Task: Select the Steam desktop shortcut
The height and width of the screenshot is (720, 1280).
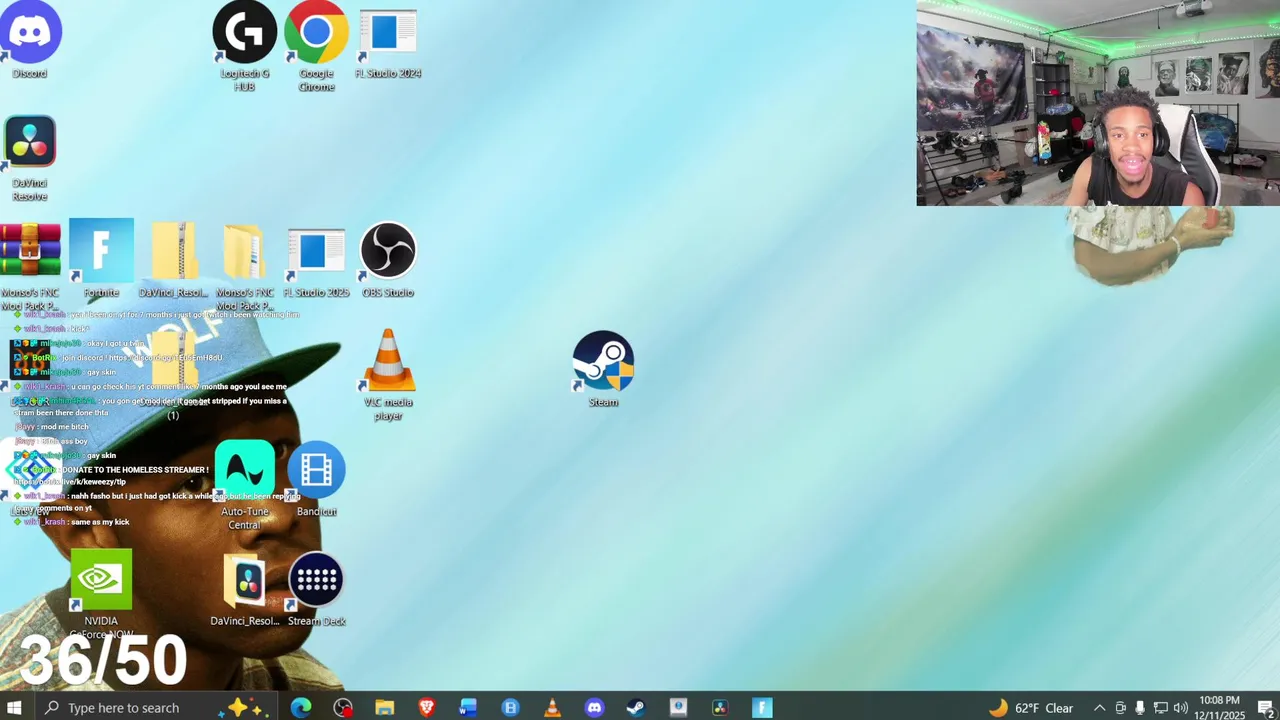Action: pyautogui.click(x=603, y=369)
